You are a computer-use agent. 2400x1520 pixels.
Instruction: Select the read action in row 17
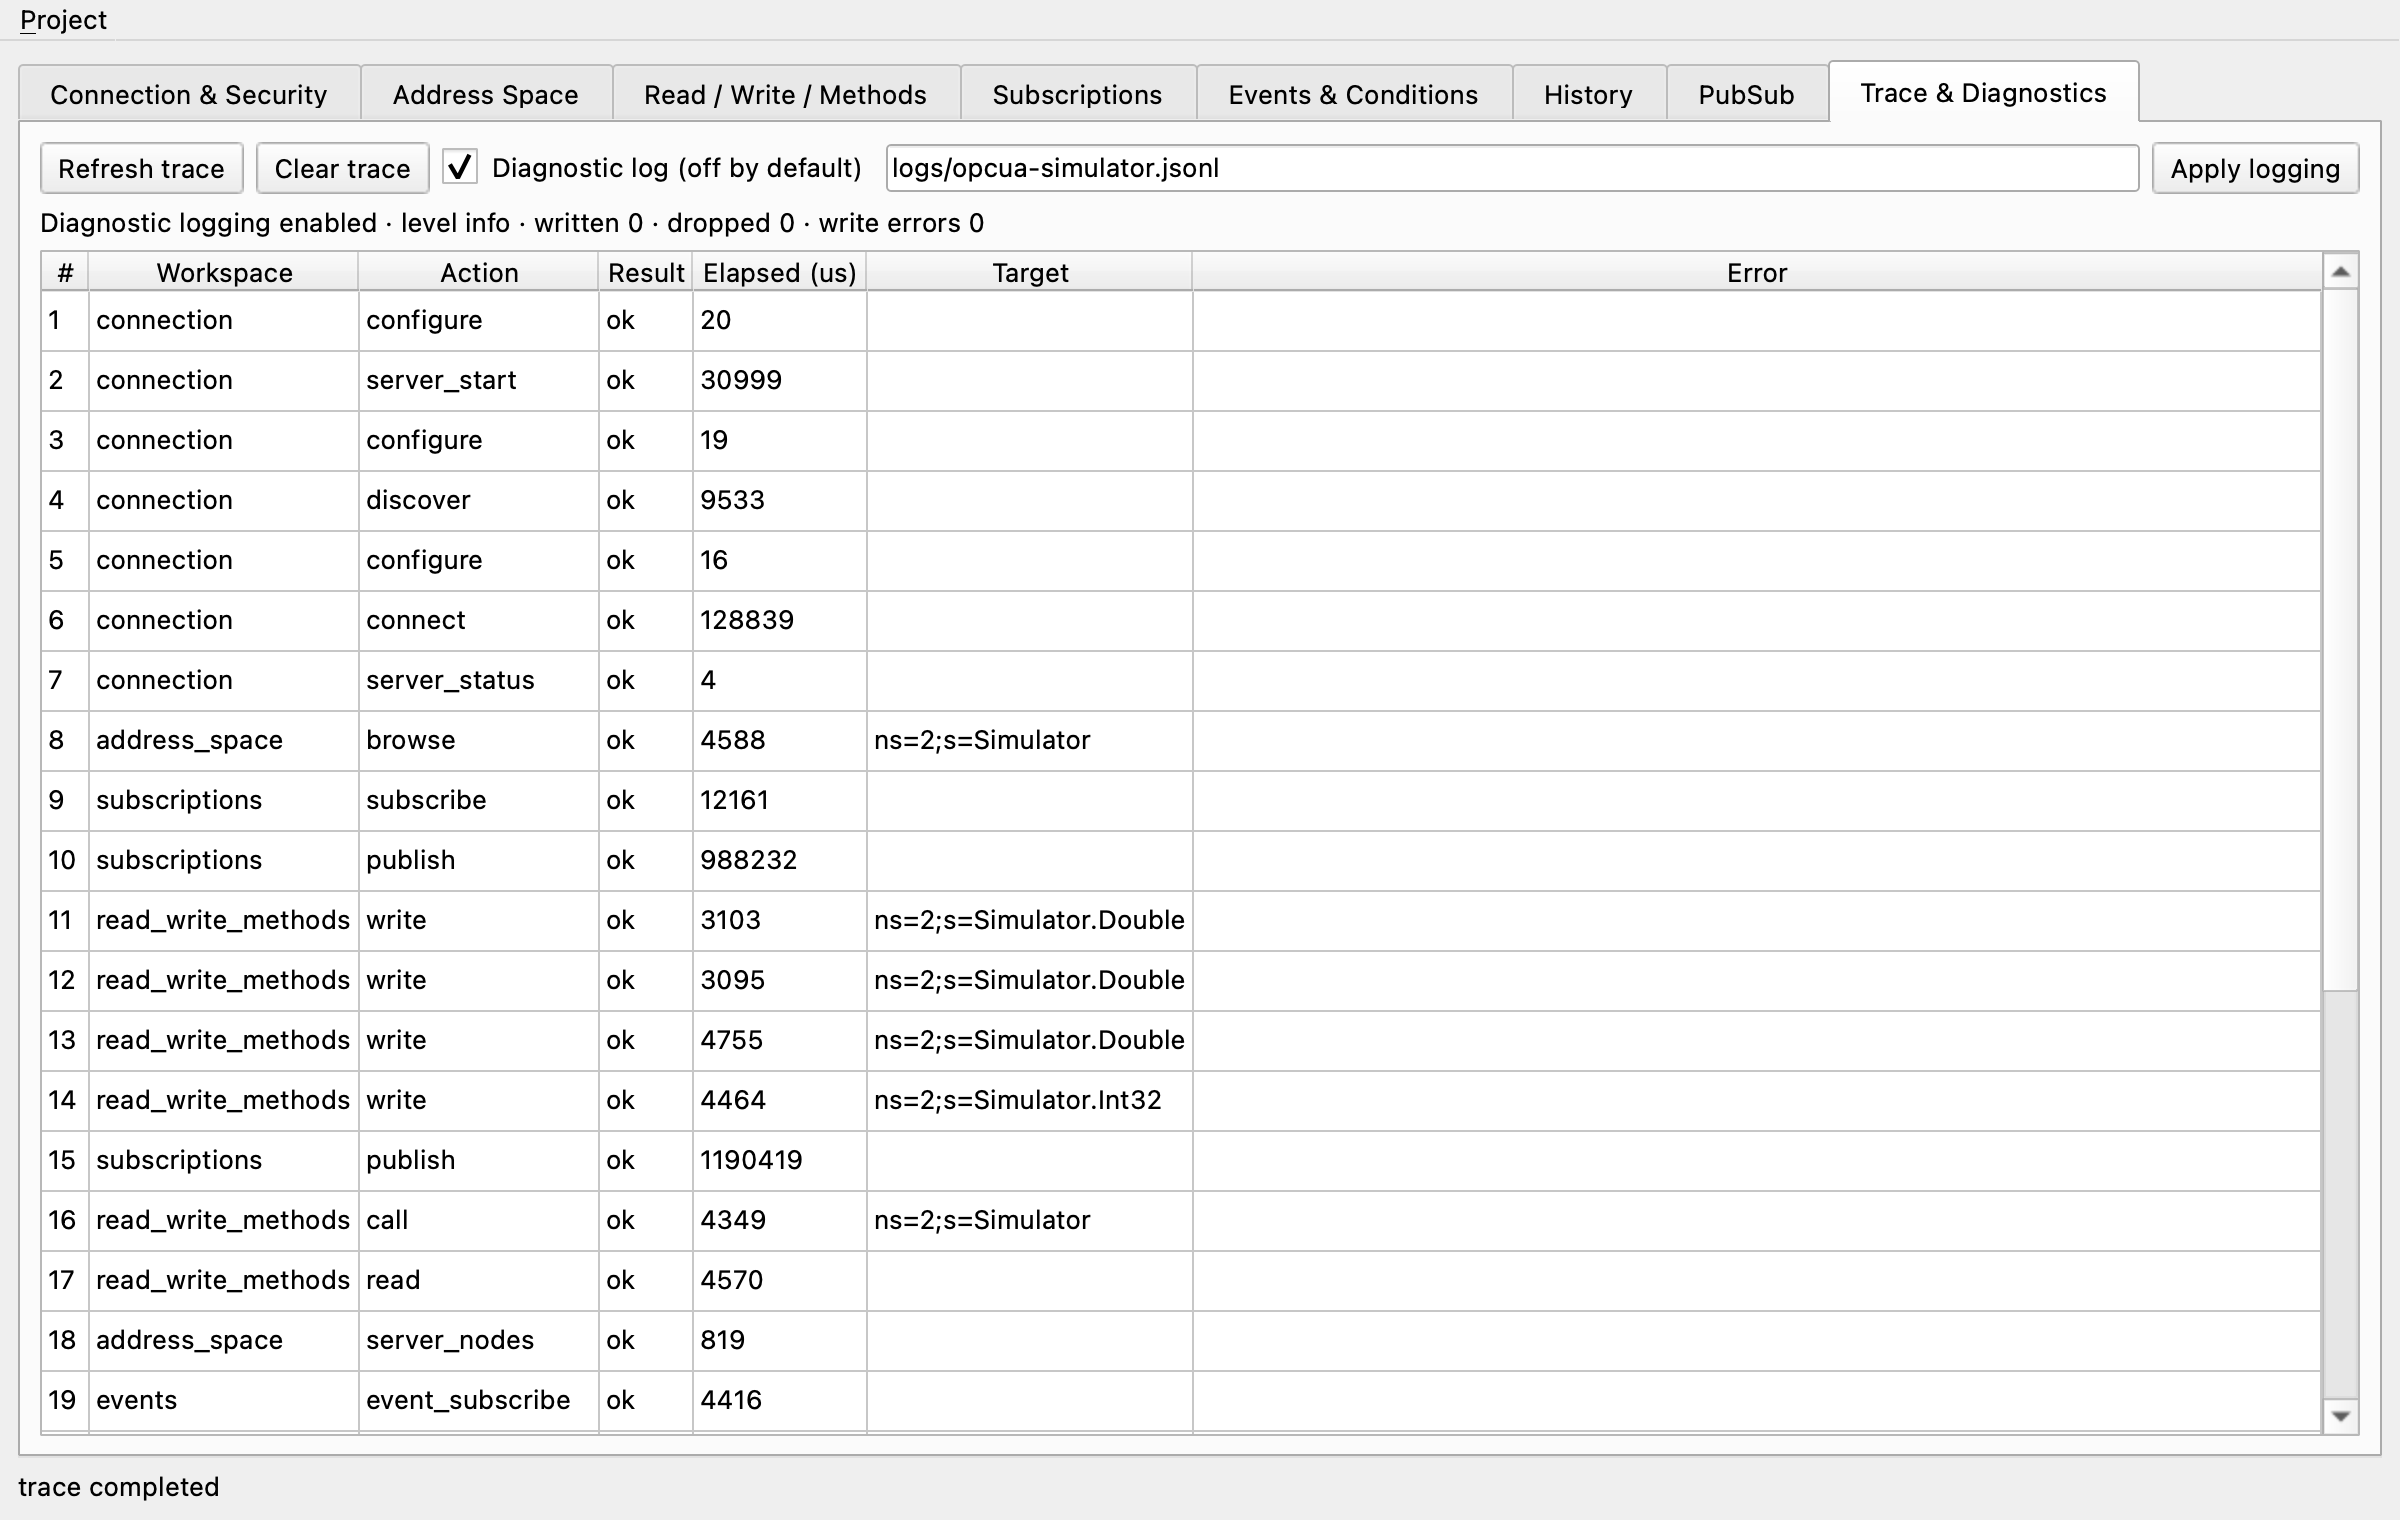(x=479, y=1281)
